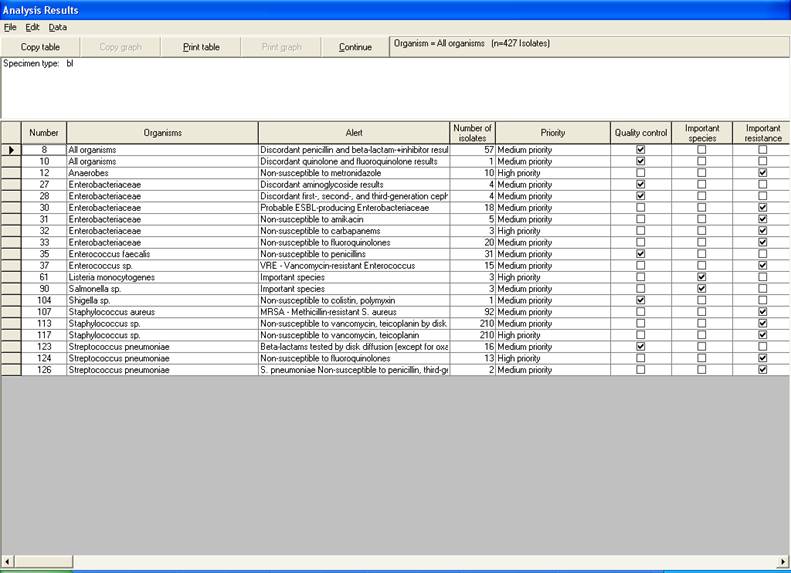Toggle Quality control checkbox for row 10
Screen dimensions: 791x573
(641, 161)
